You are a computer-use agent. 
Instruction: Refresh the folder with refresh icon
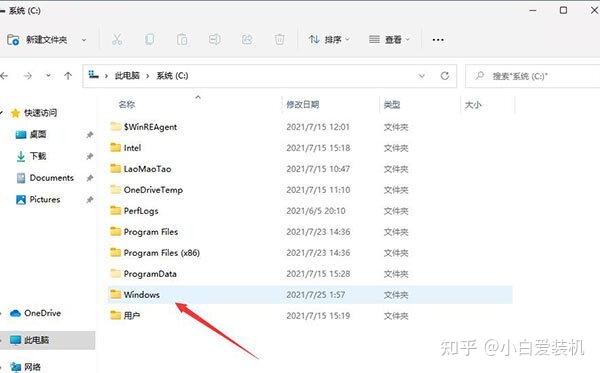pos(445,76)
